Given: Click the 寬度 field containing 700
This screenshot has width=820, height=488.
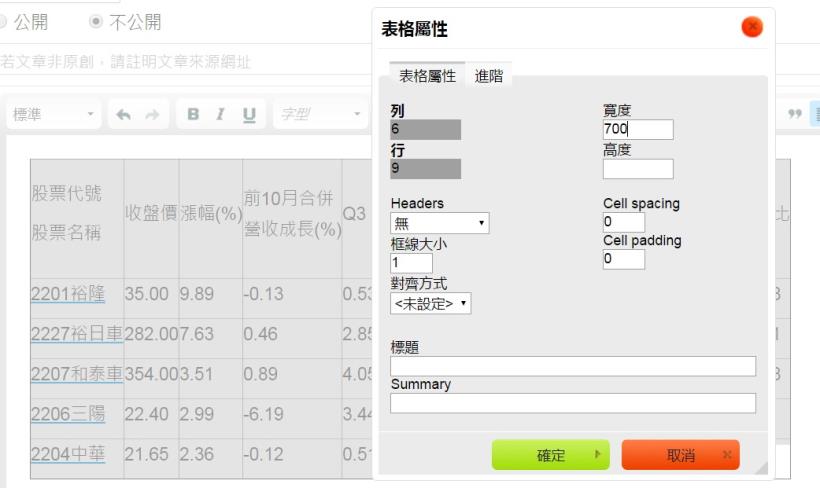Looking at the screenshot, I should click(x=638, y=129).
